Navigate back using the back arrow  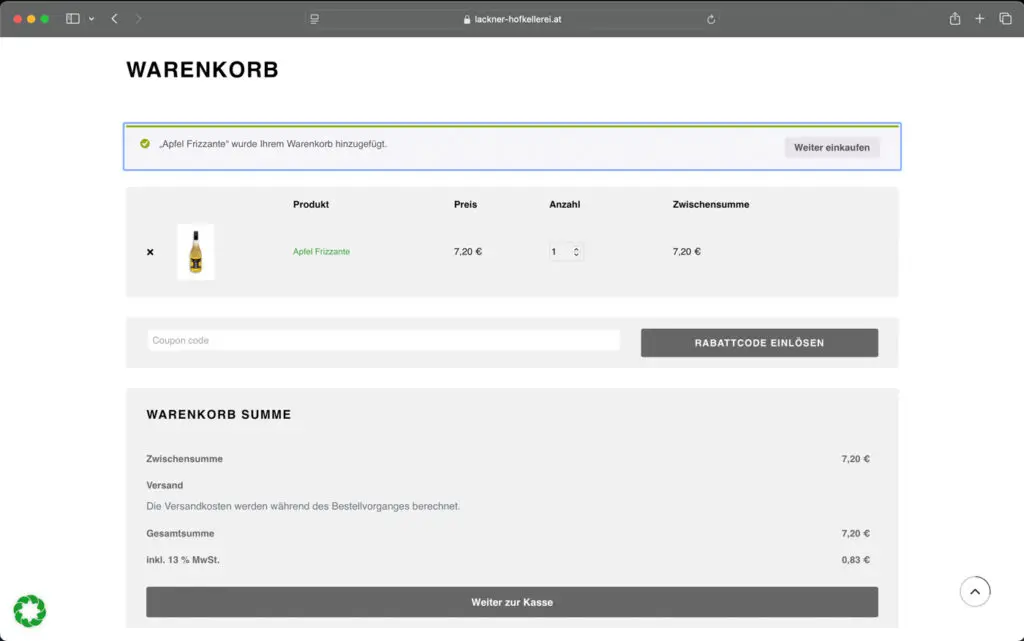point(113,18)
